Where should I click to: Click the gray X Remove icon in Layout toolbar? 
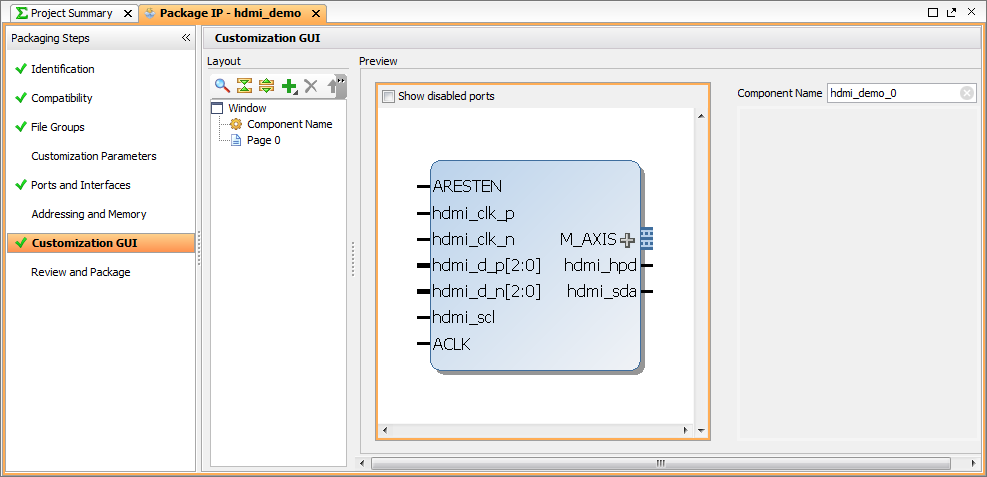pyautogui.click(x=311, y=86)
